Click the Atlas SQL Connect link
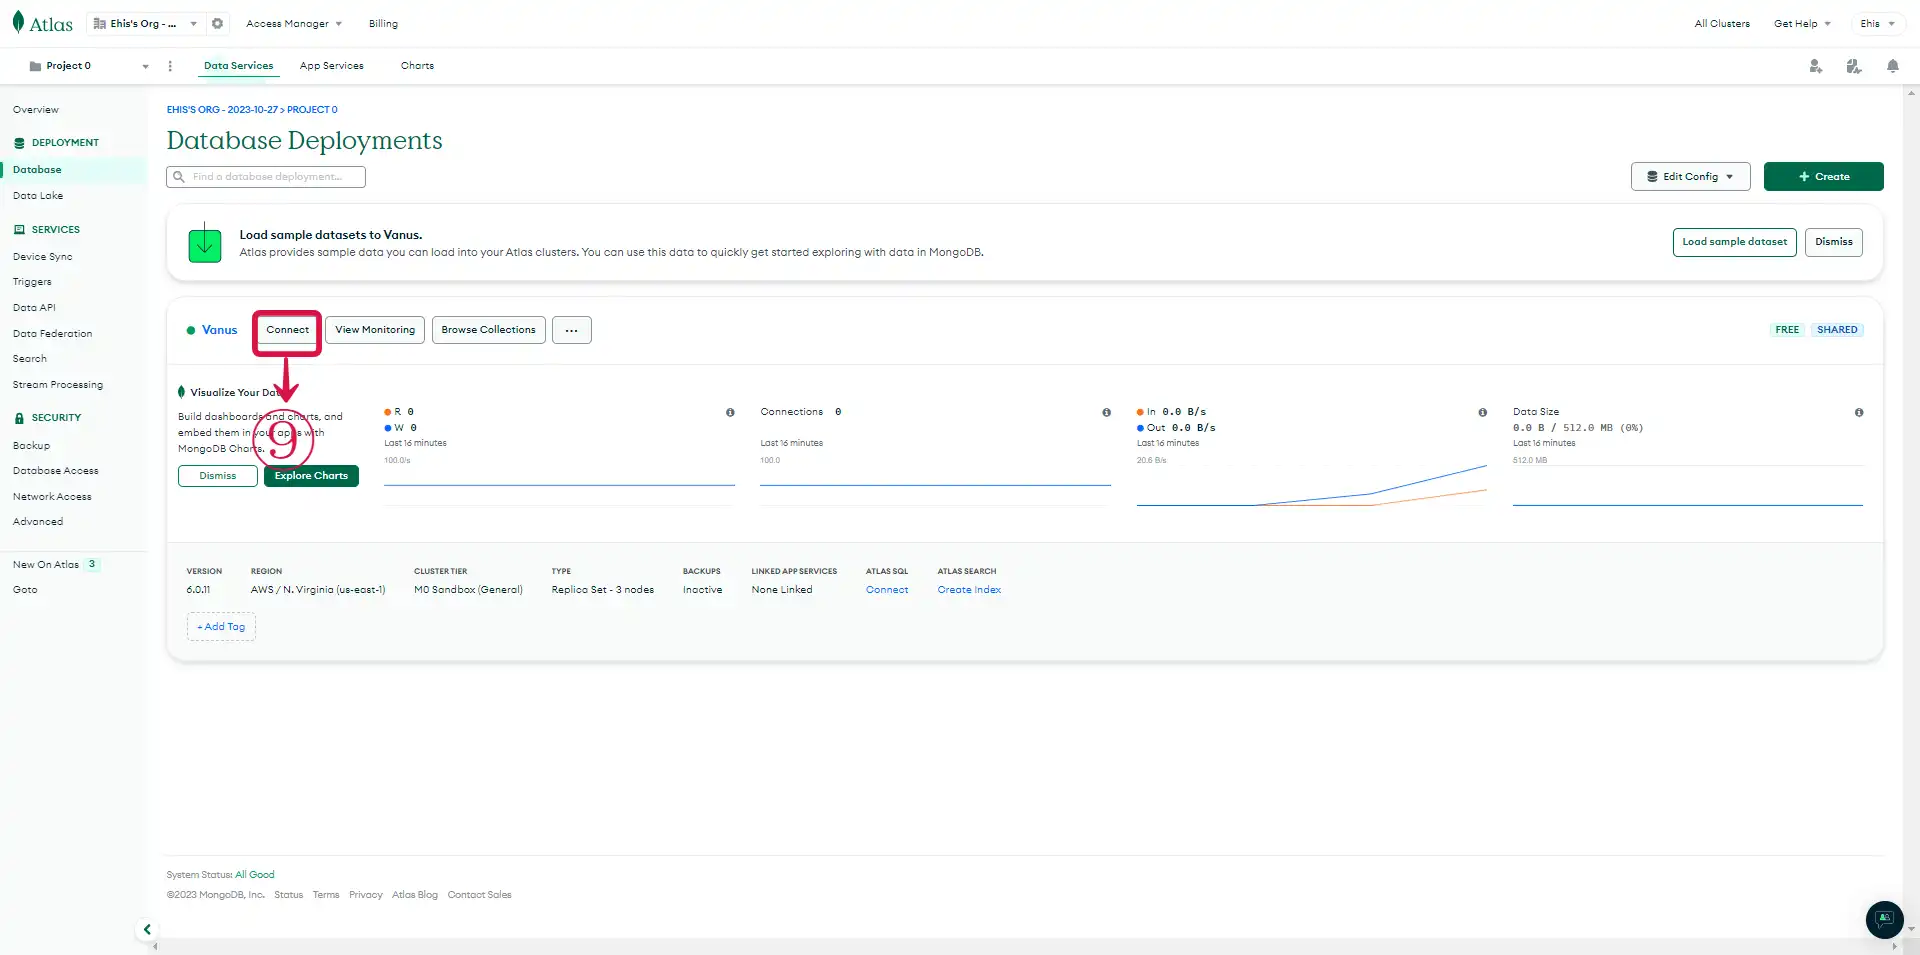The image size is (1920, 955). pyautogui.click(x=887, y=590)
